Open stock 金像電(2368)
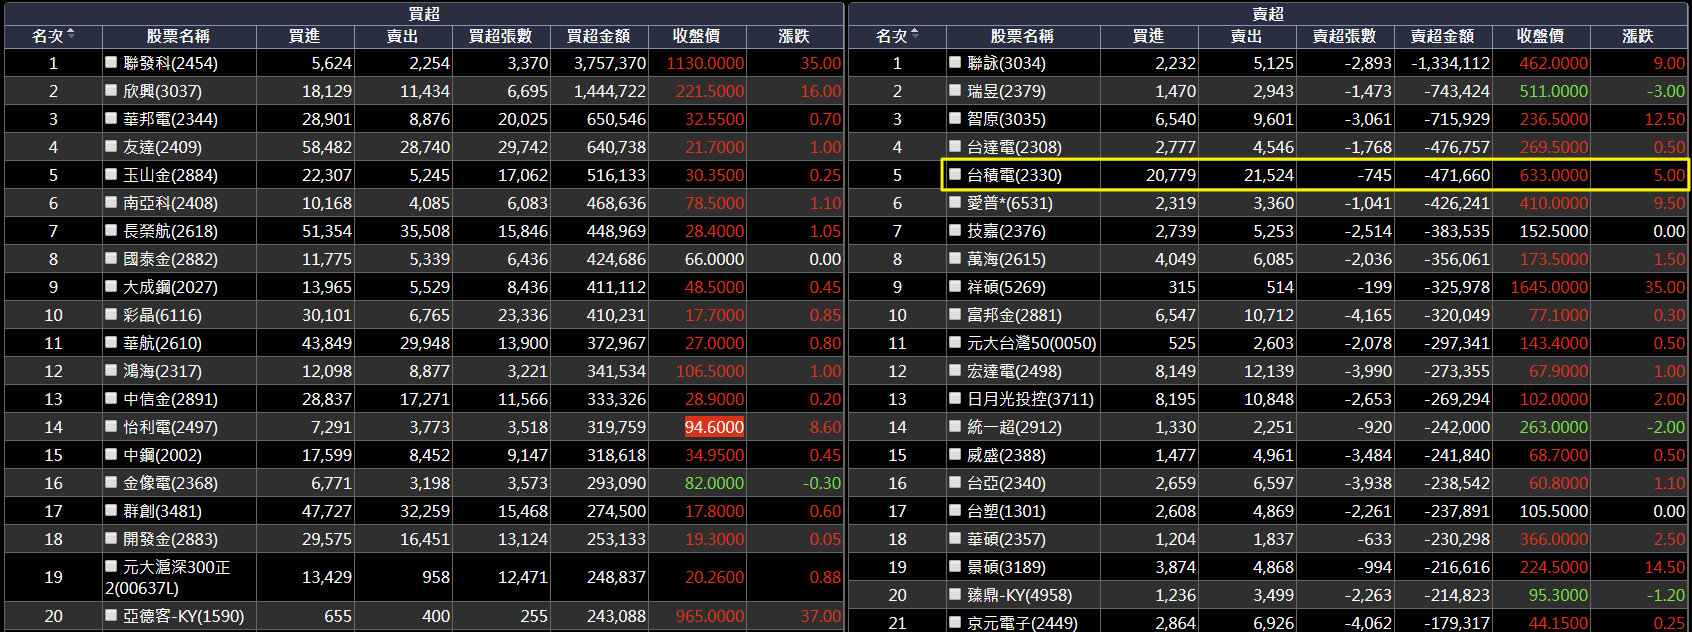The image size is (1692, 632). click(170, 483)
